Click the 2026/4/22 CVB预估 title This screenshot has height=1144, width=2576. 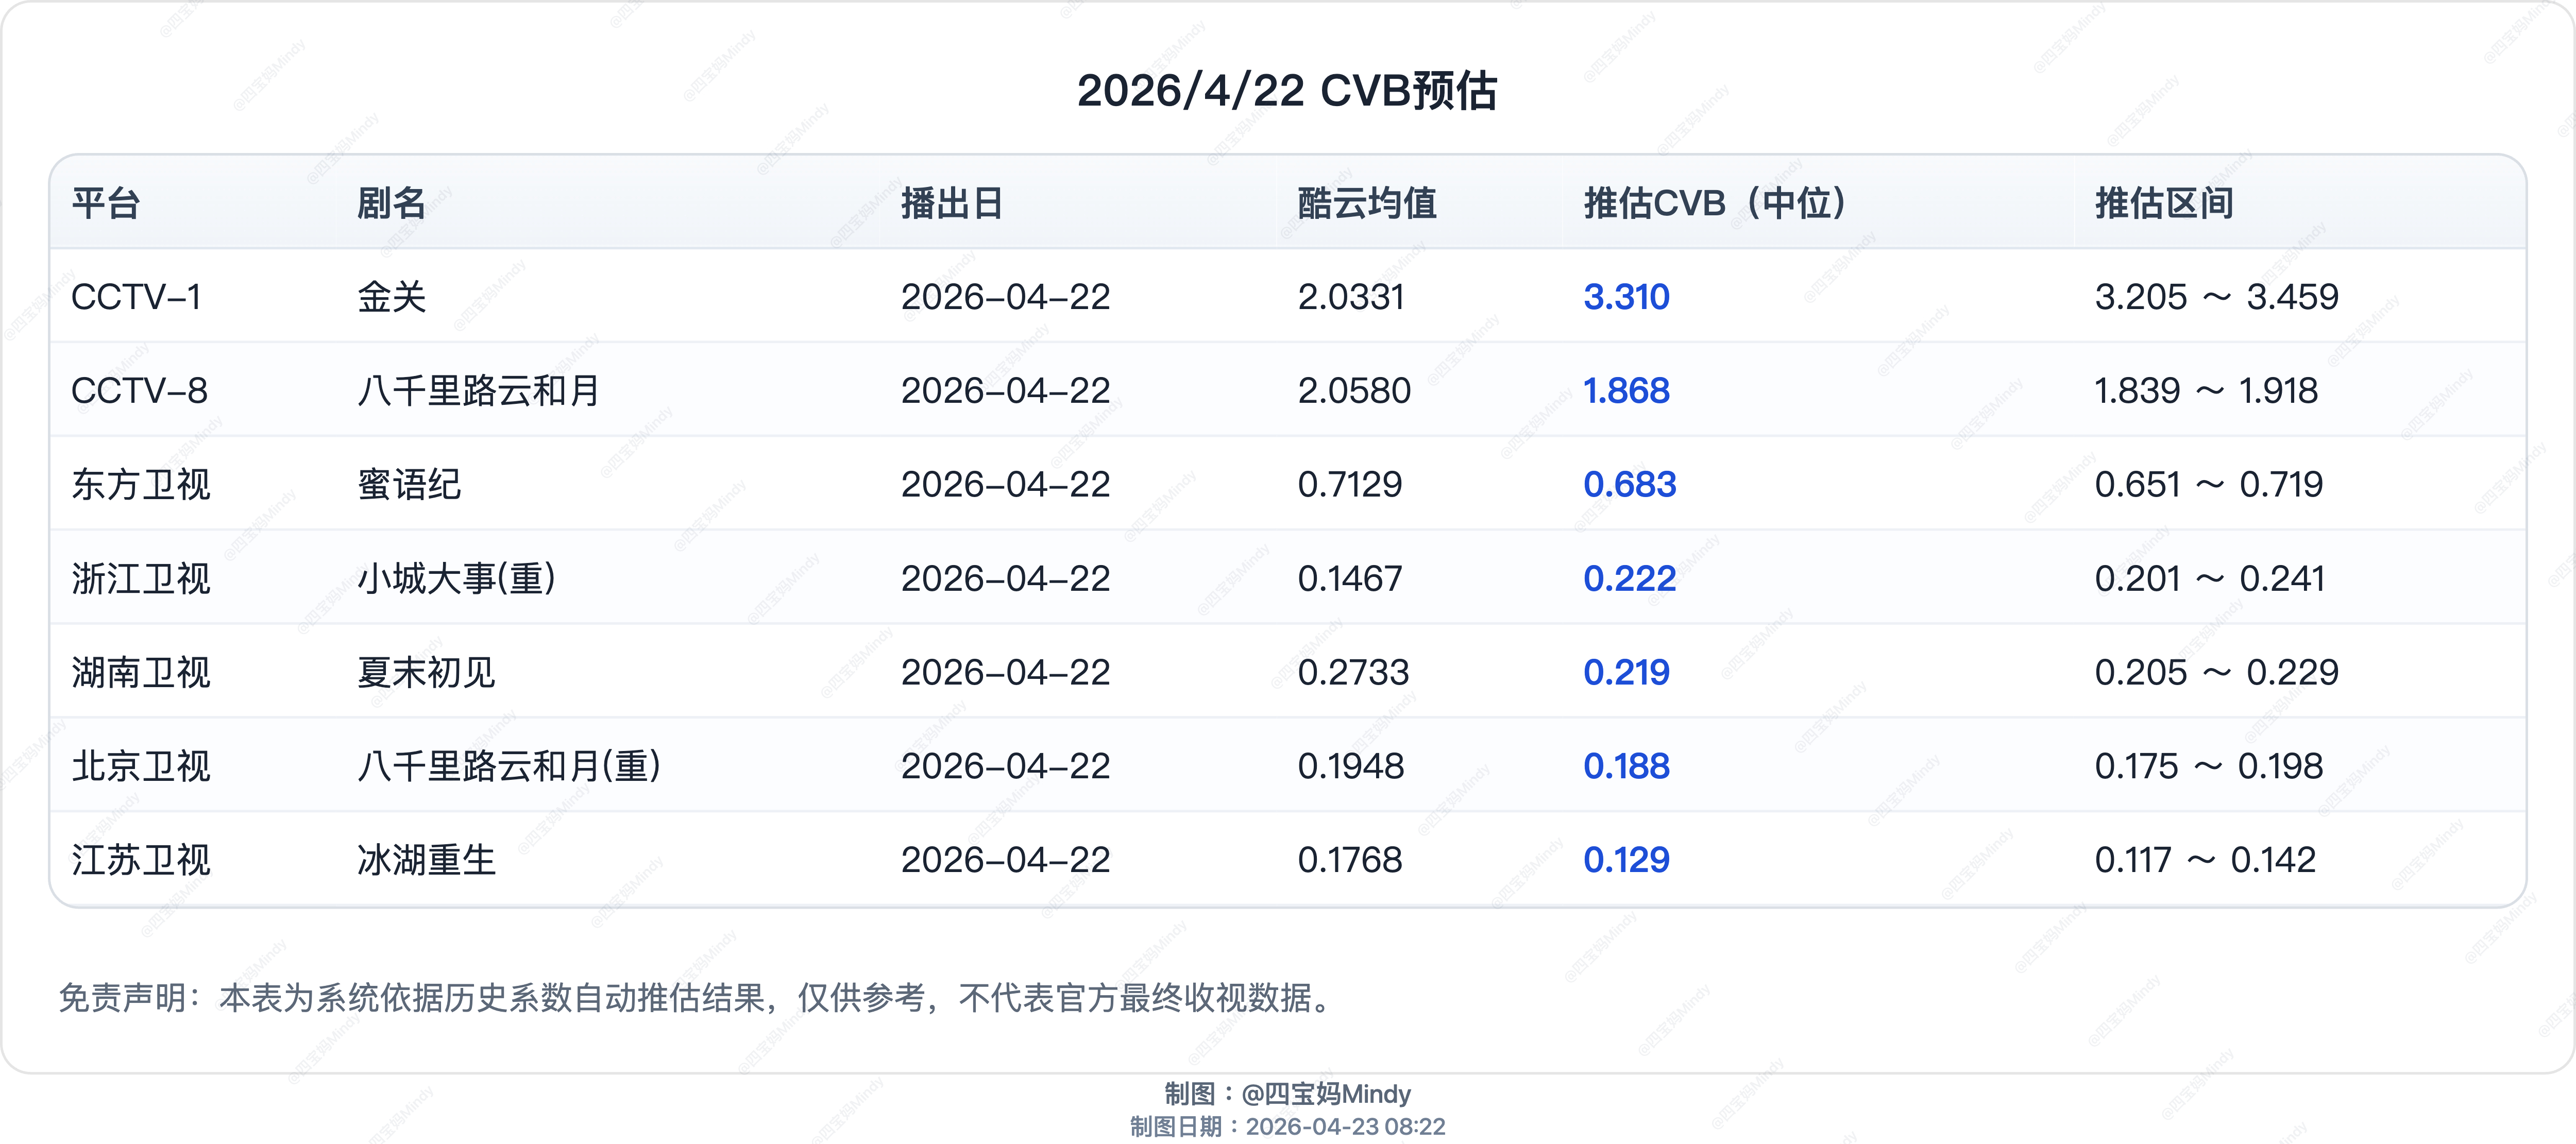pos(1287,91)
